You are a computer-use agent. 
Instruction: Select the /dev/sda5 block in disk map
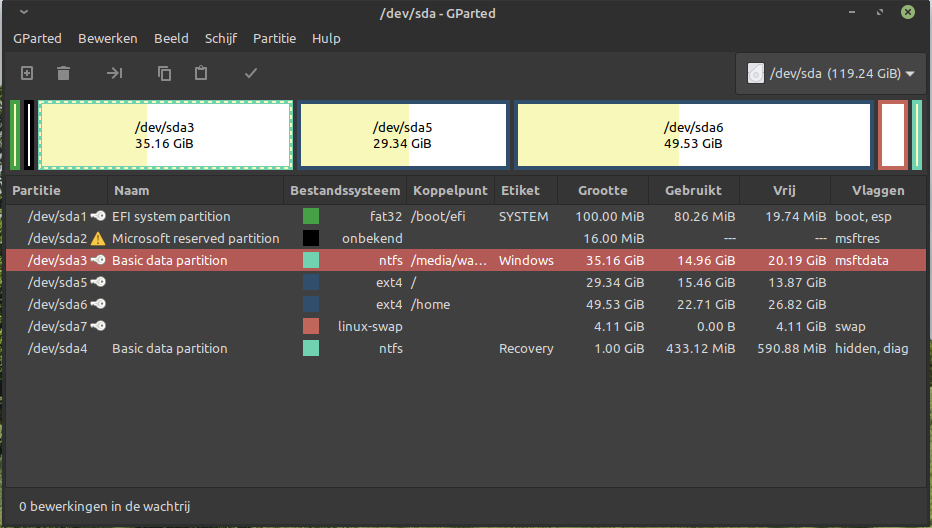tap(403, 135)
